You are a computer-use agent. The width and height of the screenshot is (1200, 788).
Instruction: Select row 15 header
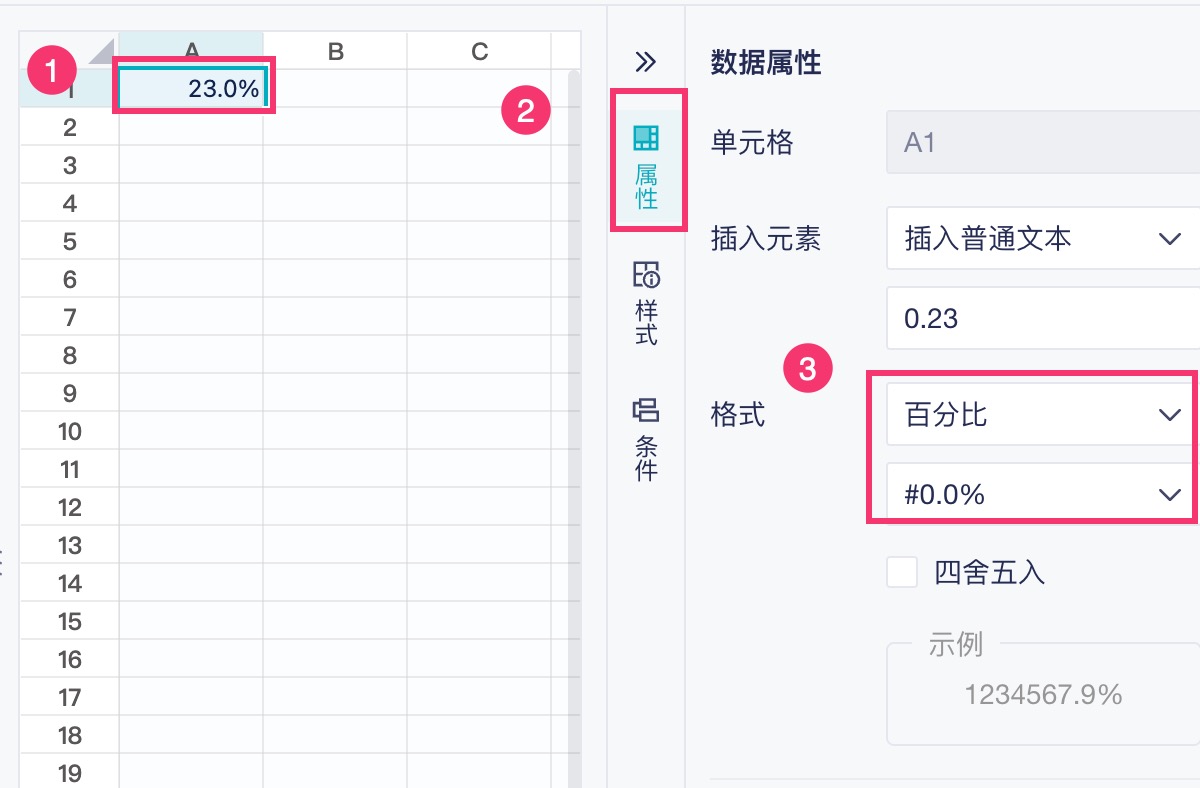(x=69, y=621)
